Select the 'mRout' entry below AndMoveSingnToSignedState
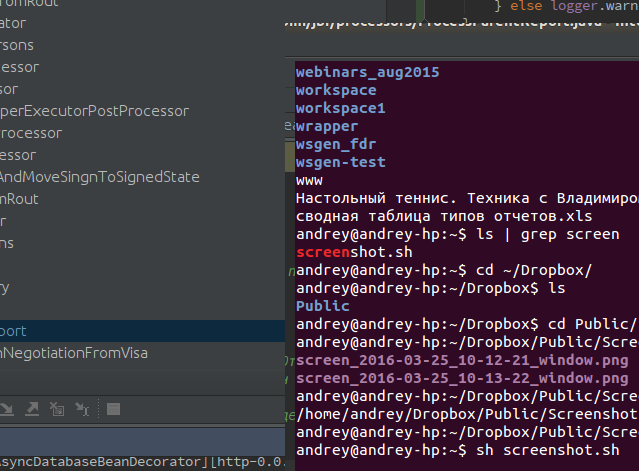This screenshot has width=639, height=471. click(x=19, y=199)
